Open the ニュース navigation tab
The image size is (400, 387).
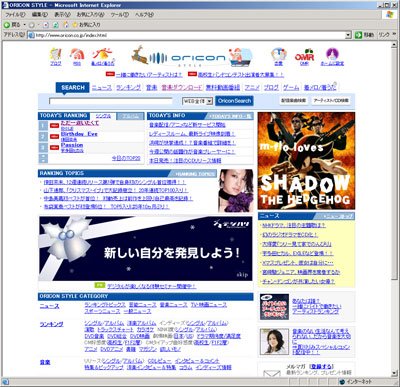click(x=102, y=88)
